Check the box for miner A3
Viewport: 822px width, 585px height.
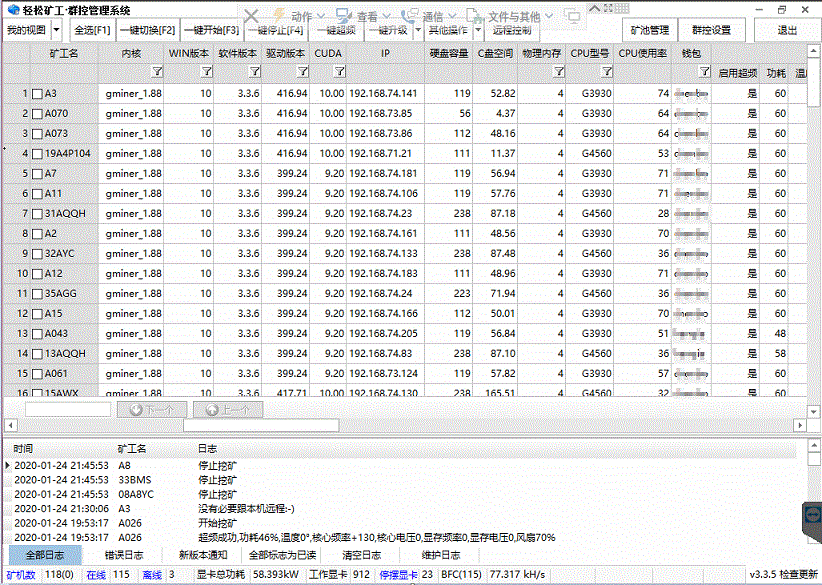pyautogui.click(x=37, y=94)
